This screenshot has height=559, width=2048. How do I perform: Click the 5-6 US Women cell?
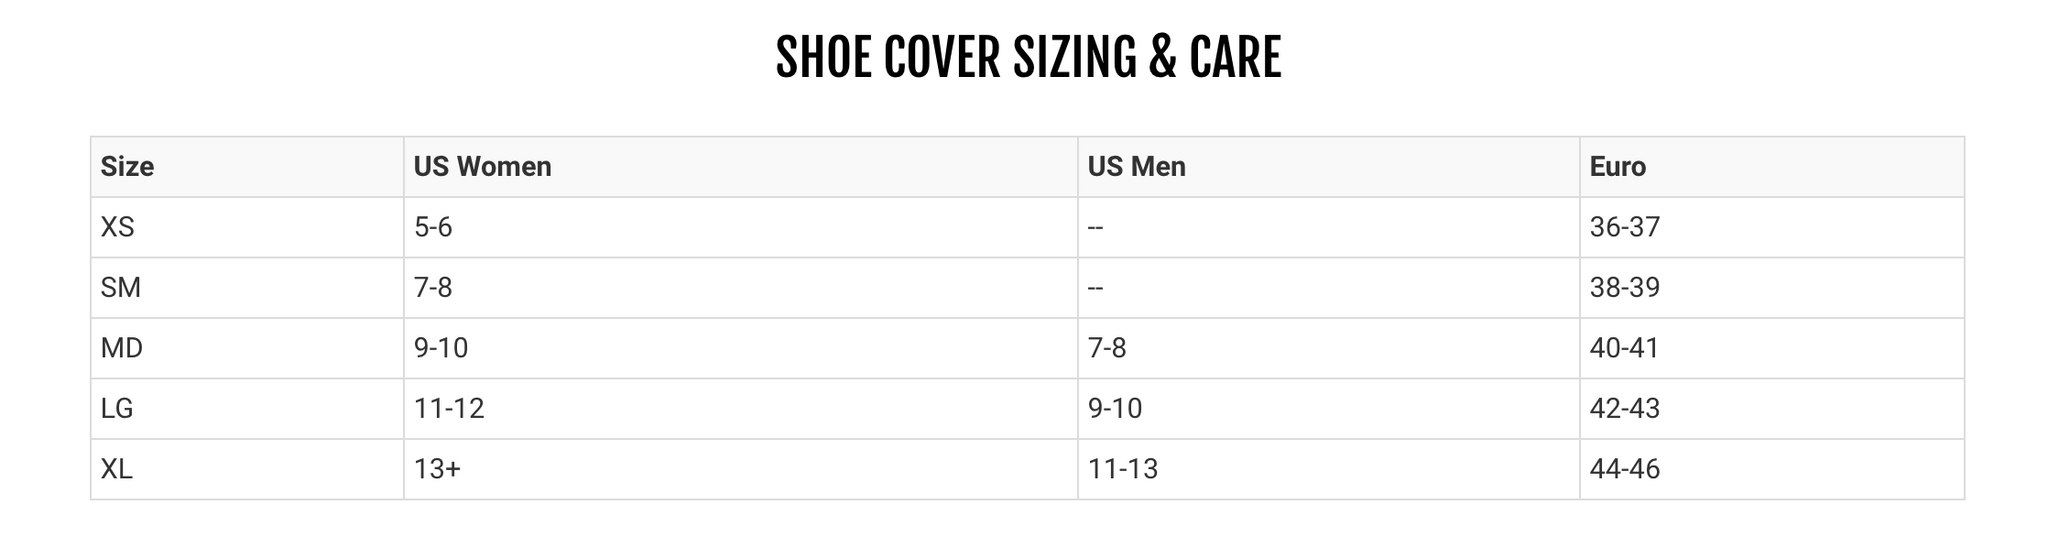coord(433,228)
